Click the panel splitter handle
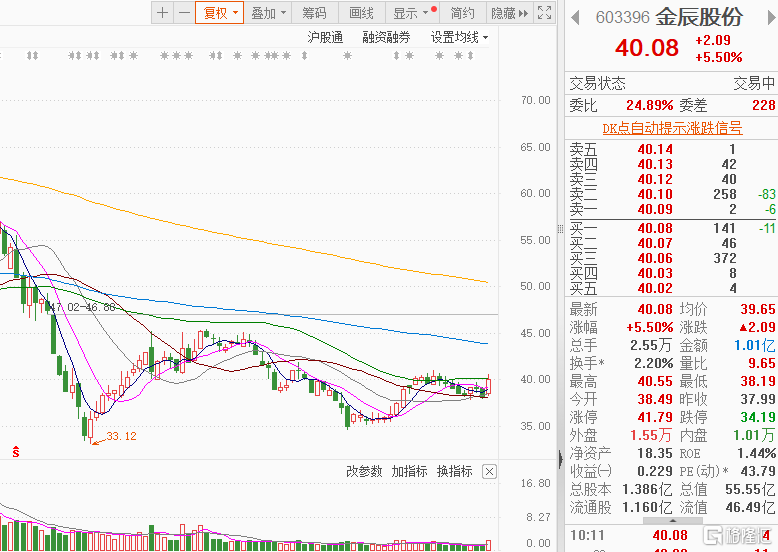The height and width of the screenshot is (552, 778). pos(561,229)
